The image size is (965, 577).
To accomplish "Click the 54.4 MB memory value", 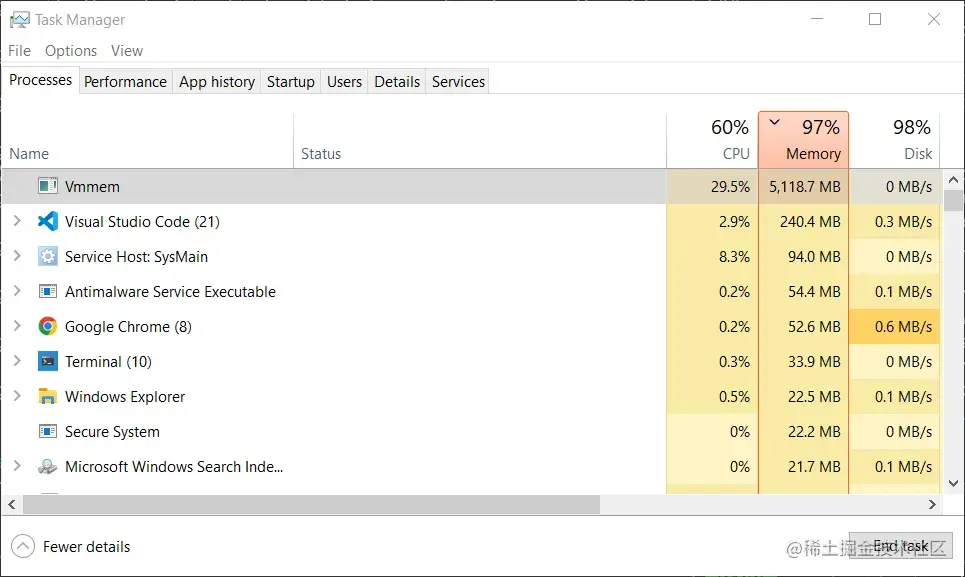I will tap(814, 292).
